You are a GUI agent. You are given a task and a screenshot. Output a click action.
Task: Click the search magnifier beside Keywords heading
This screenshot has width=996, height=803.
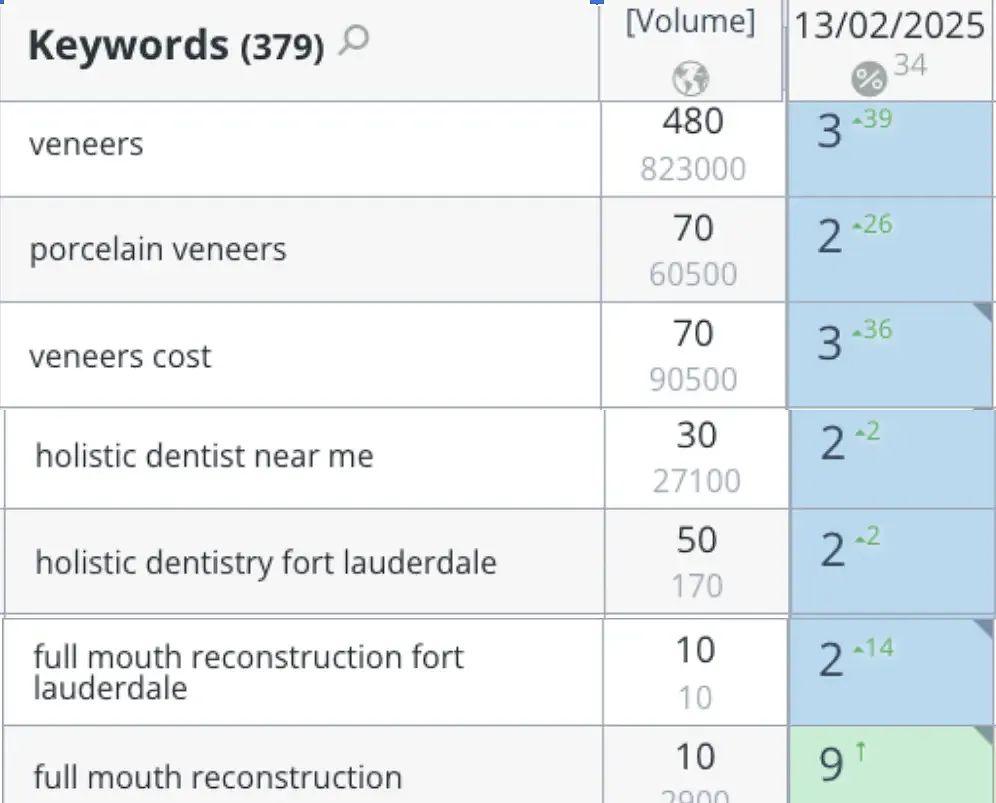click(354, 43)
